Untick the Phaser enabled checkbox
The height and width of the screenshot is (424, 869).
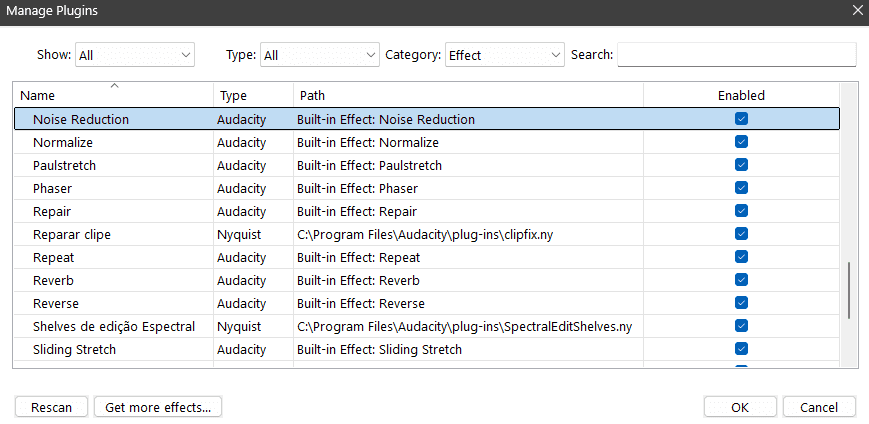741,188
